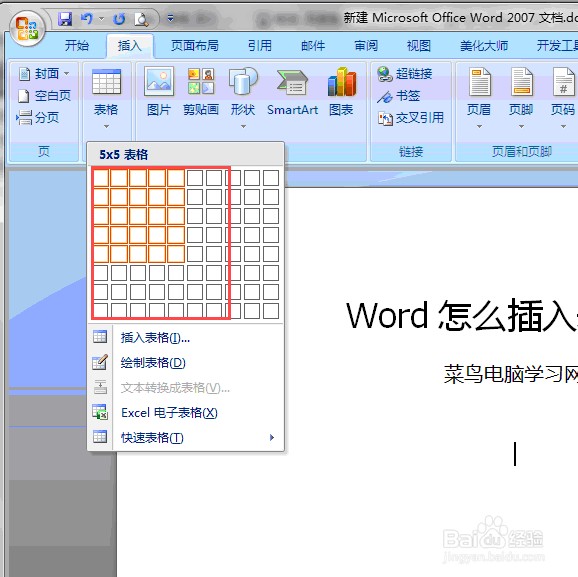Open Customize Quick Access Toolbar dropdown
Image resolution: width=578 pixels, height=577 pixels.
(170, 18)
